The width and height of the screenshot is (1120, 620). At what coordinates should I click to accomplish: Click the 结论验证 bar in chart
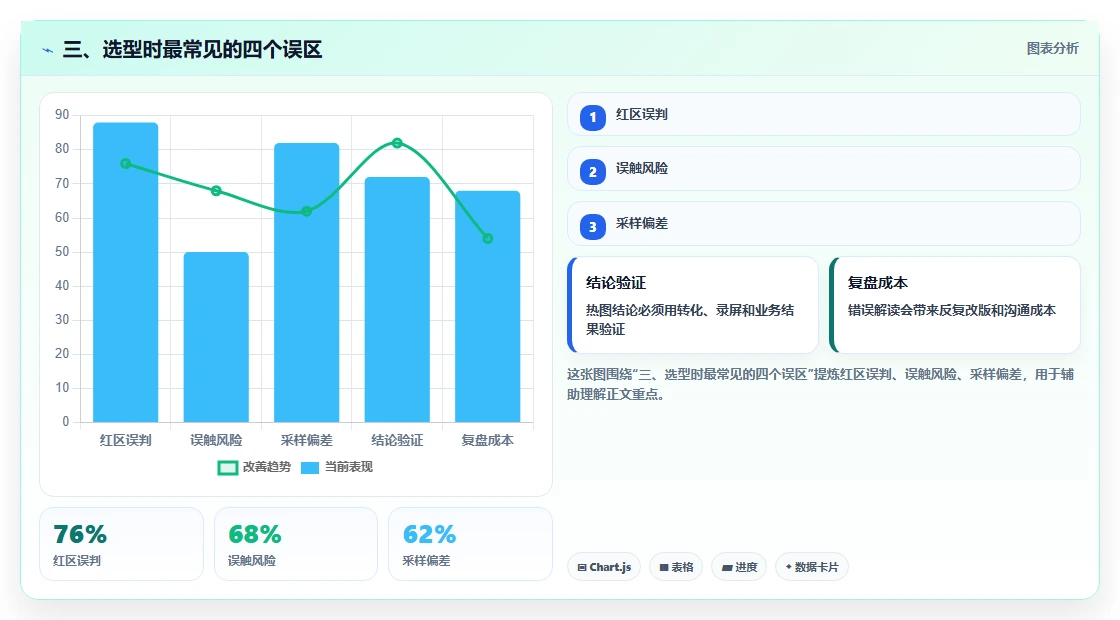coord(397,299)
